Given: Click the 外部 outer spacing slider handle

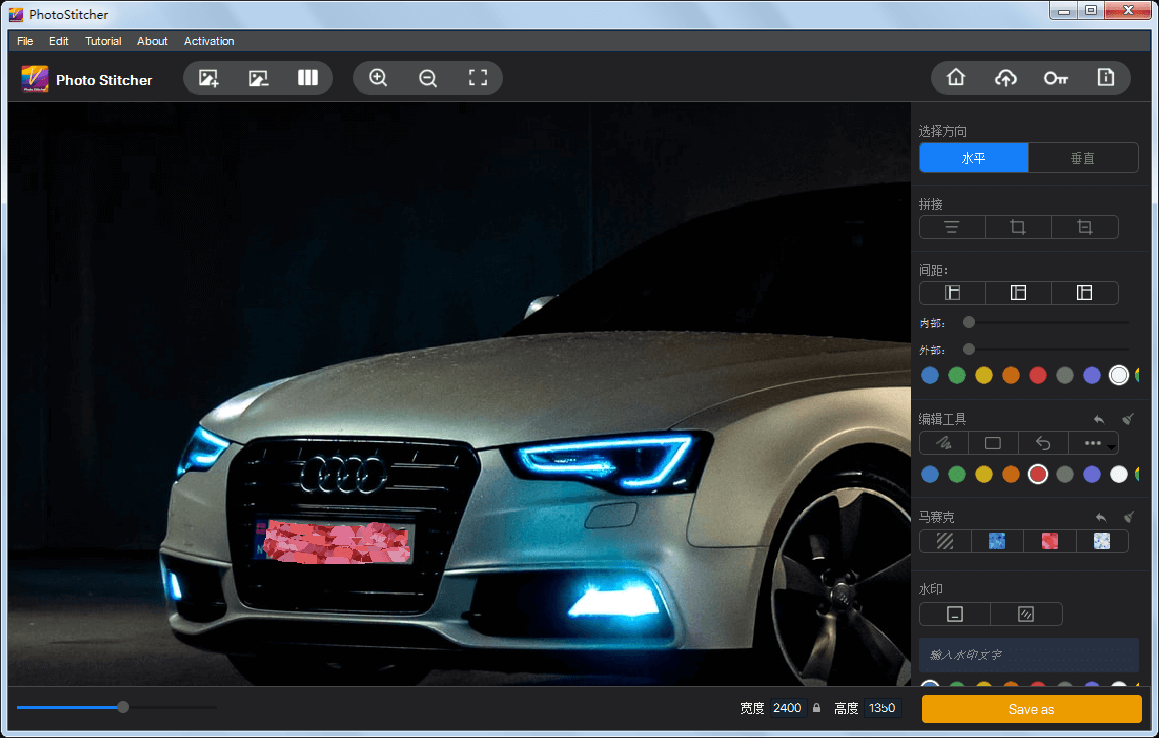Looking at the screenshot, I should [969, 349].
